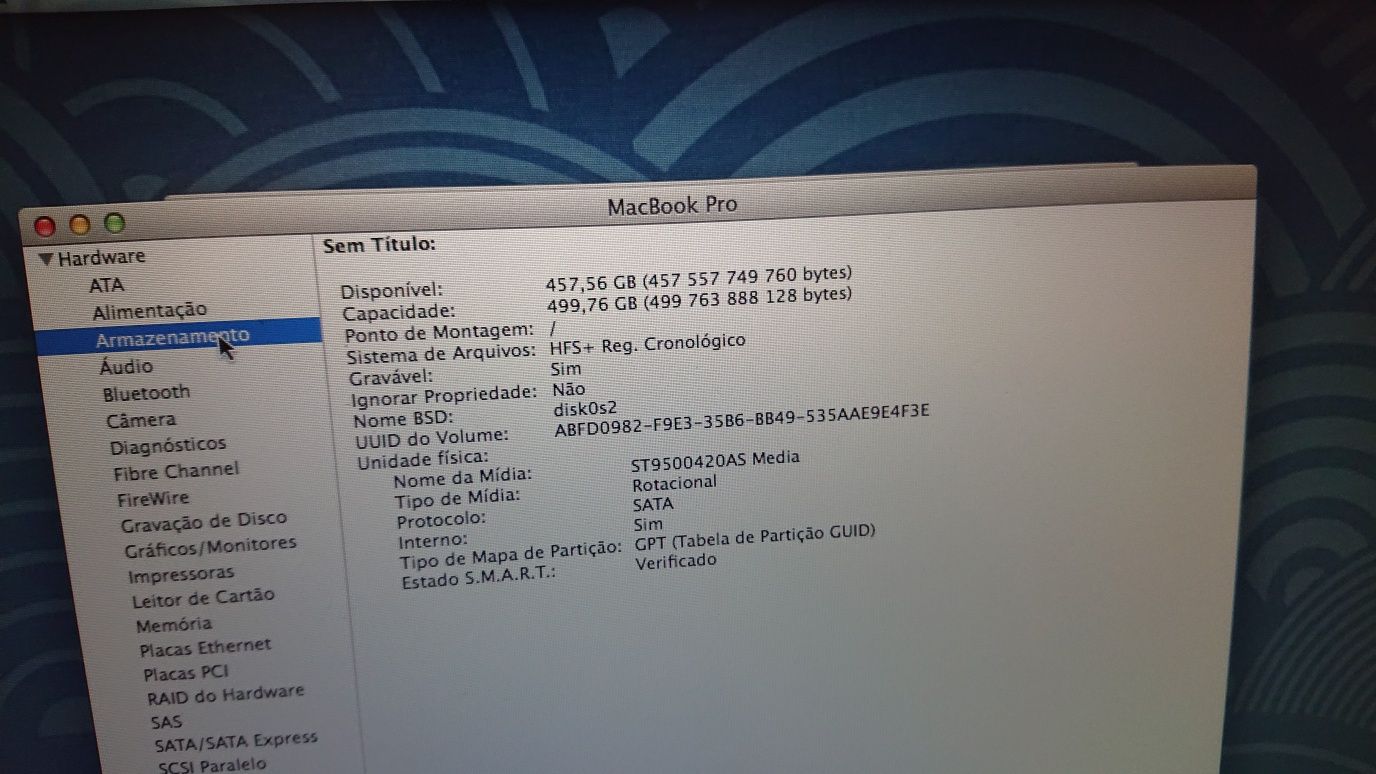Select SATA/SATA Express in the sidebar
This screenshot has width=1376, height=774.
click(236, 742)
